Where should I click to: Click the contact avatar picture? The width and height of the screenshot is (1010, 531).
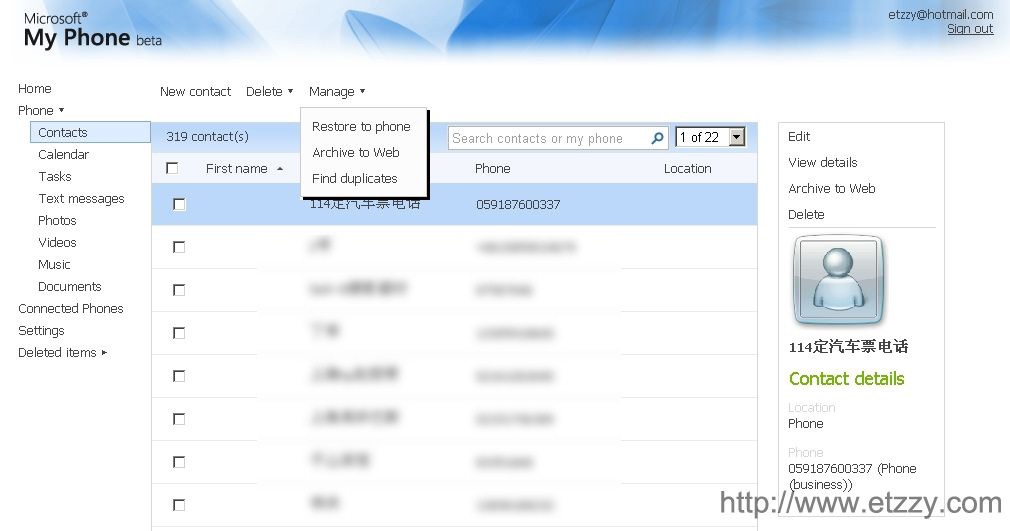(x=838, y=280)
